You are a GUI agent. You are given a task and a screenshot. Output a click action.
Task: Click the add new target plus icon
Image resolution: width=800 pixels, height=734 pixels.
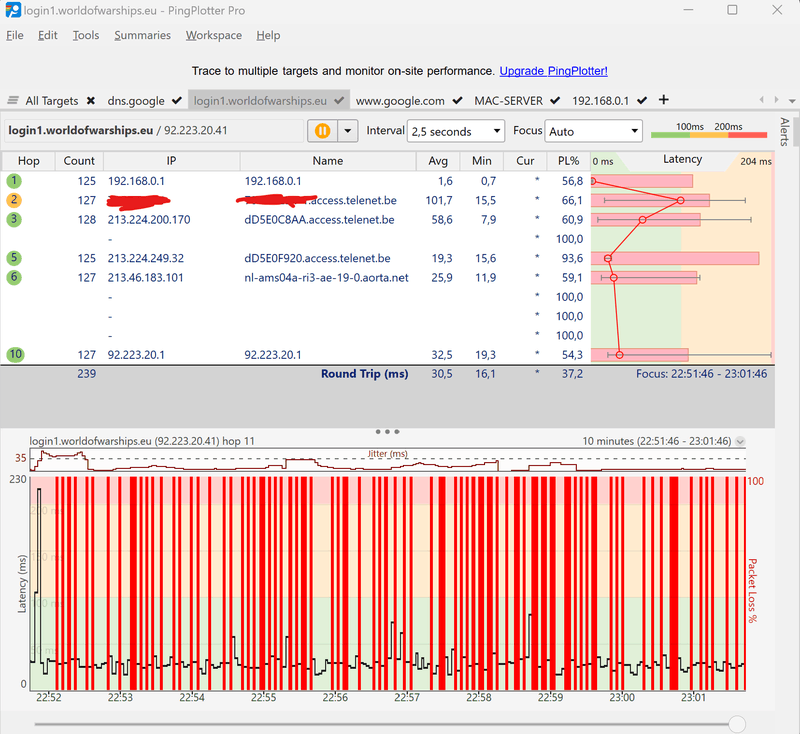tap(664, 100)
